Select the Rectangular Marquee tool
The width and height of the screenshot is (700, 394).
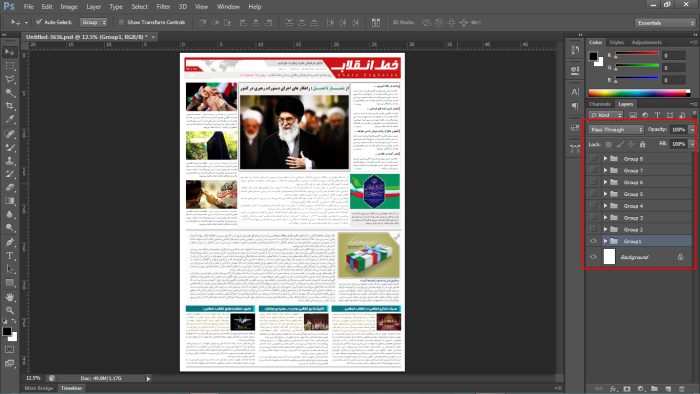tap(9, 66)
